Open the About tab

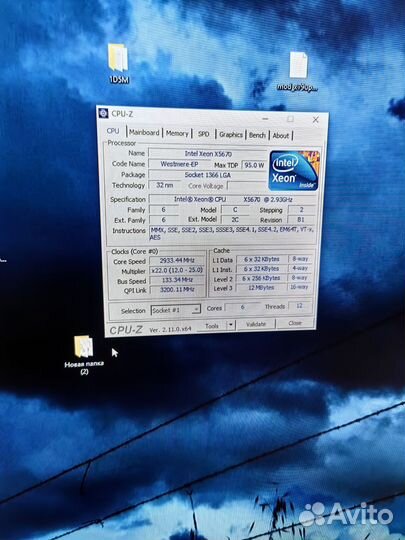281,136
